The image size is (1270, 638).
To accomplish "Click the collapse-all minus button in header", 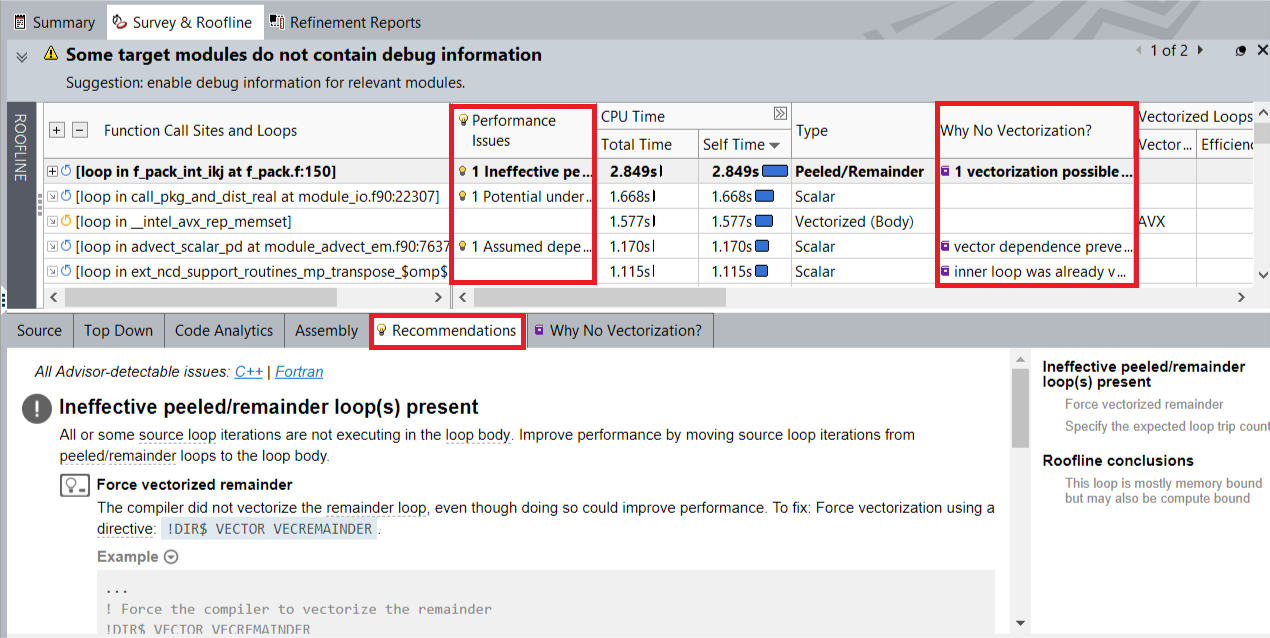I will click(81, 130).
